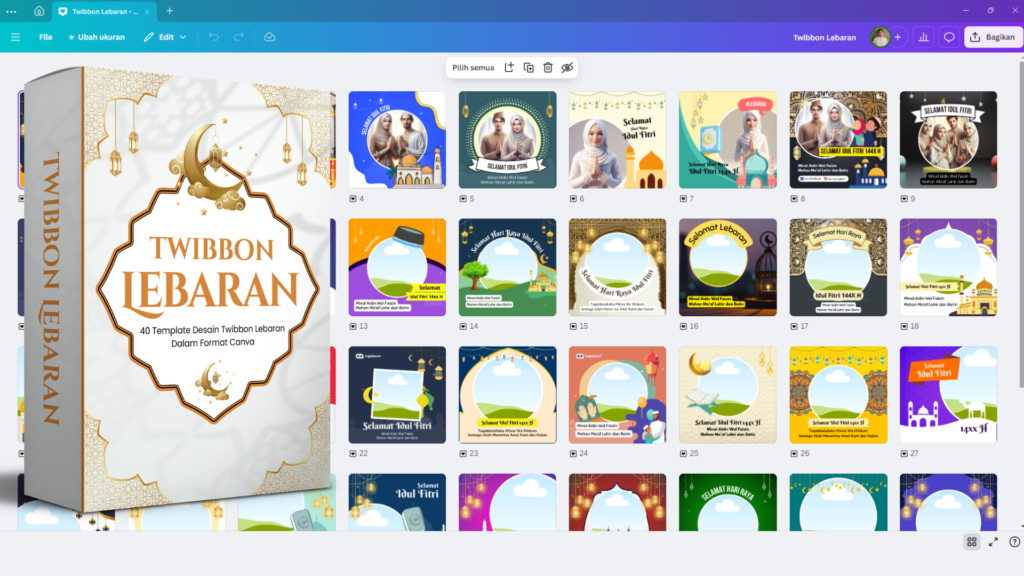Delete selected pages with the trash icon
The height and width of the screenshot is (576, 1024).
pyautogui.click(x=548, y=68)
